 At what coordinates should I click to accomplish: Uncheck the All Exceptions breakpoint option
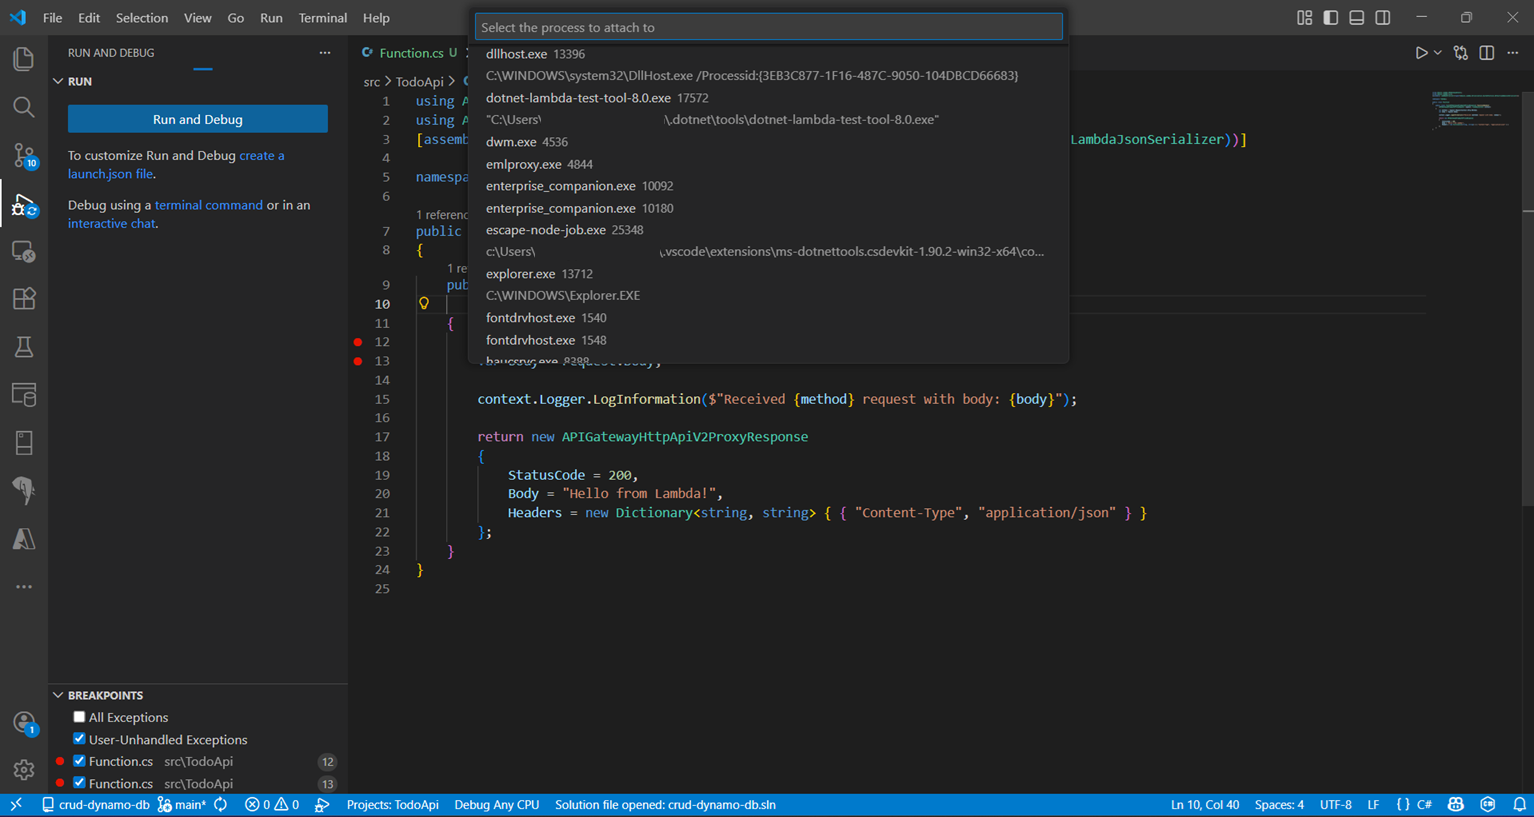(78, 717)
